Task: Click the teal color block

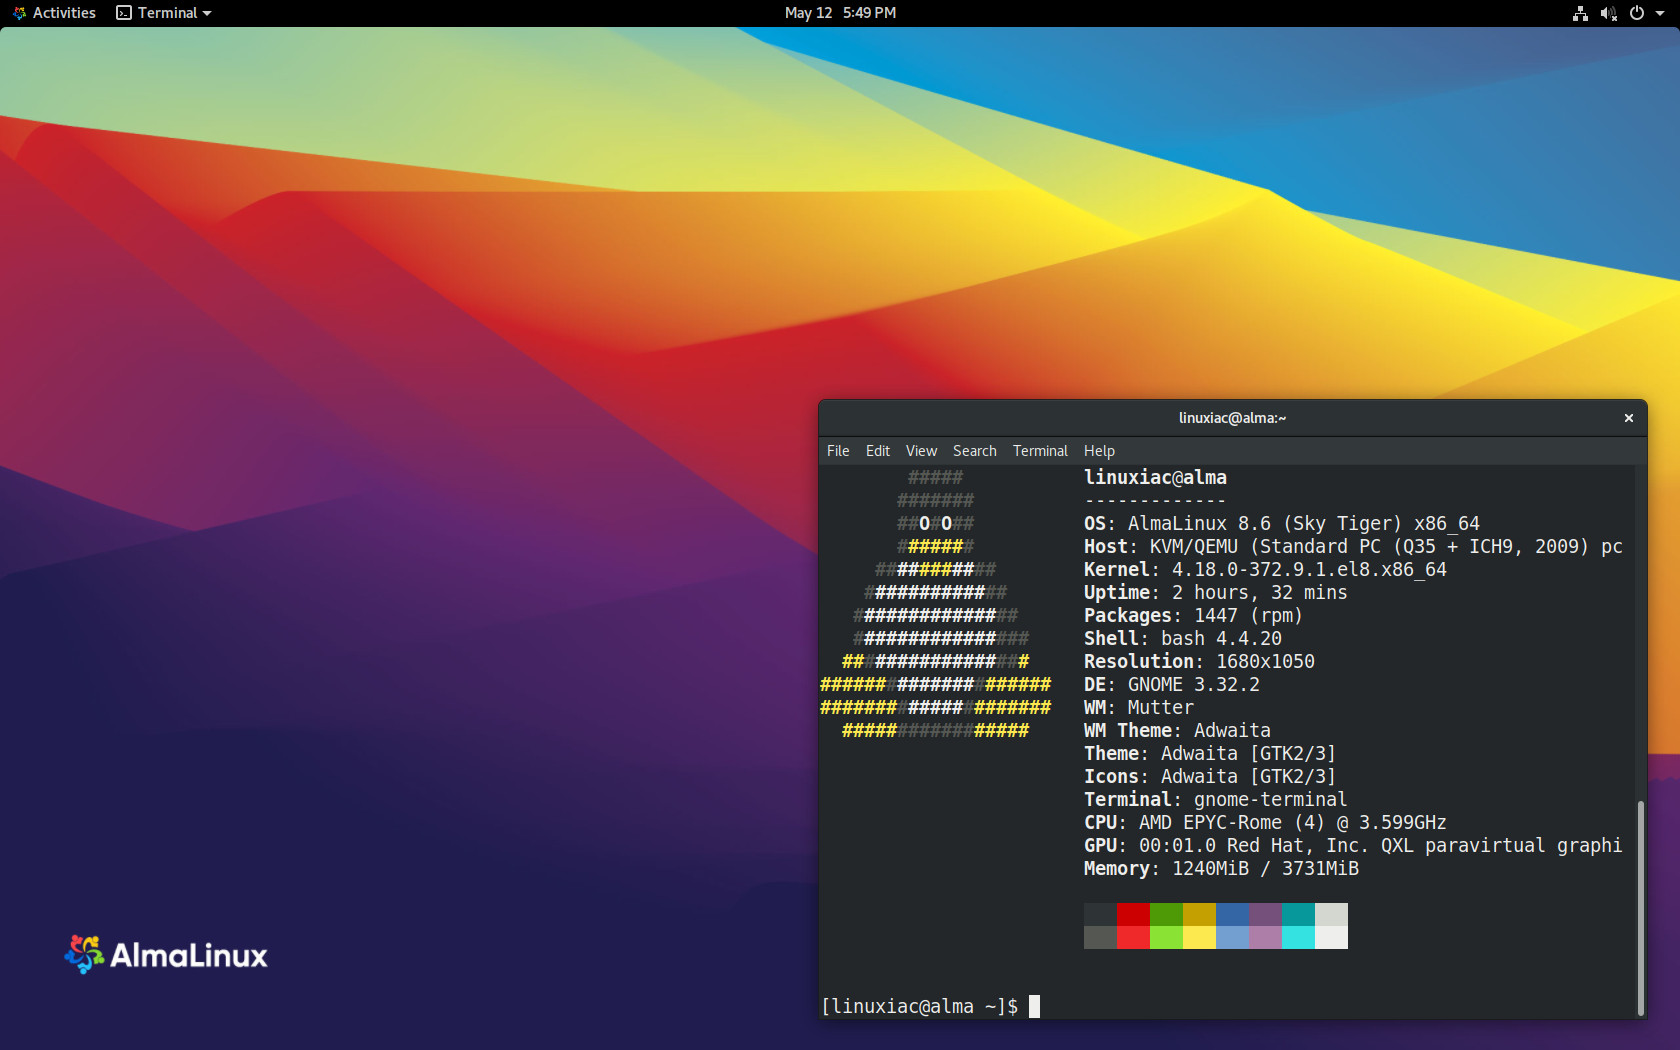Action: [x=1298, y=914]
